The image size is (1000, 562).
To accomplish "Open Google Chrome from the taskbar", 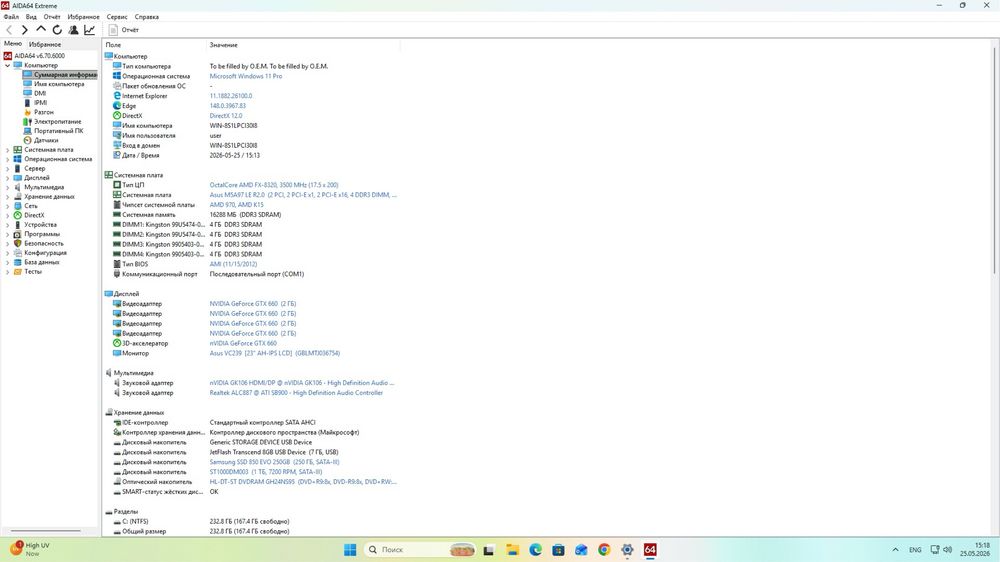I will pos(604,550).
